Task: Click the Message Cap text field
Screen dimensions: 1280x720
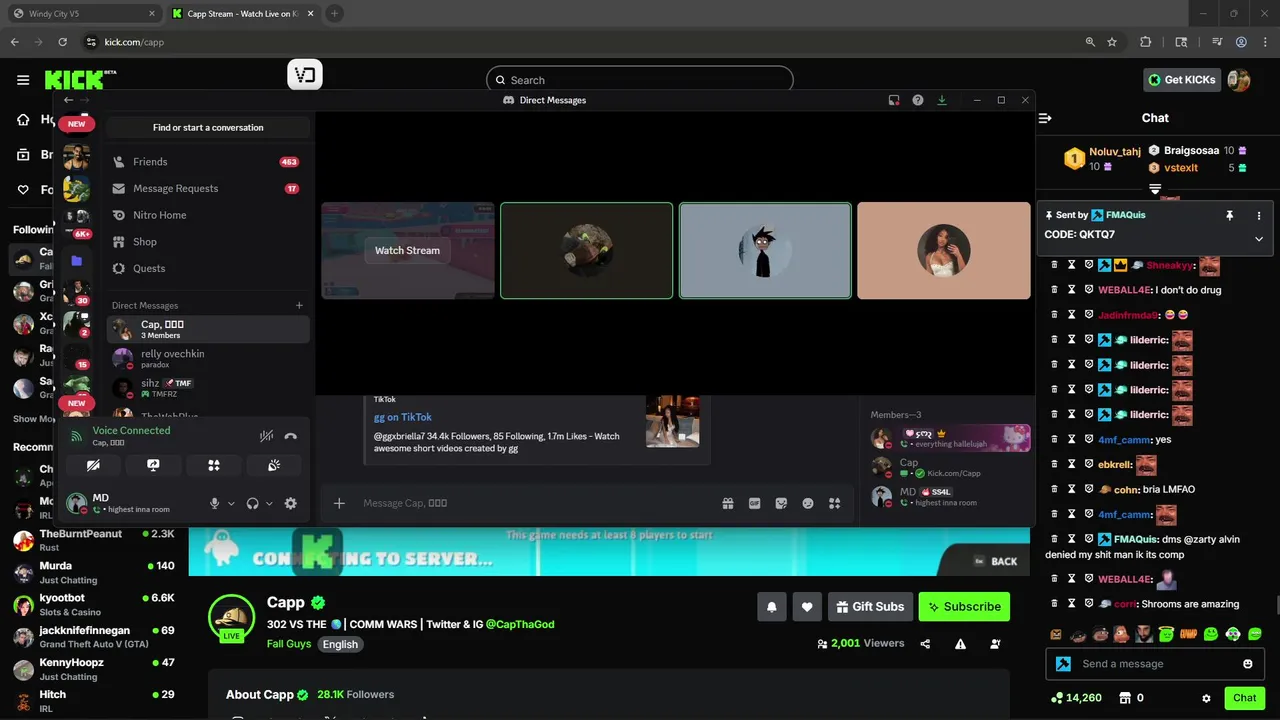Action: pos(535,504)
